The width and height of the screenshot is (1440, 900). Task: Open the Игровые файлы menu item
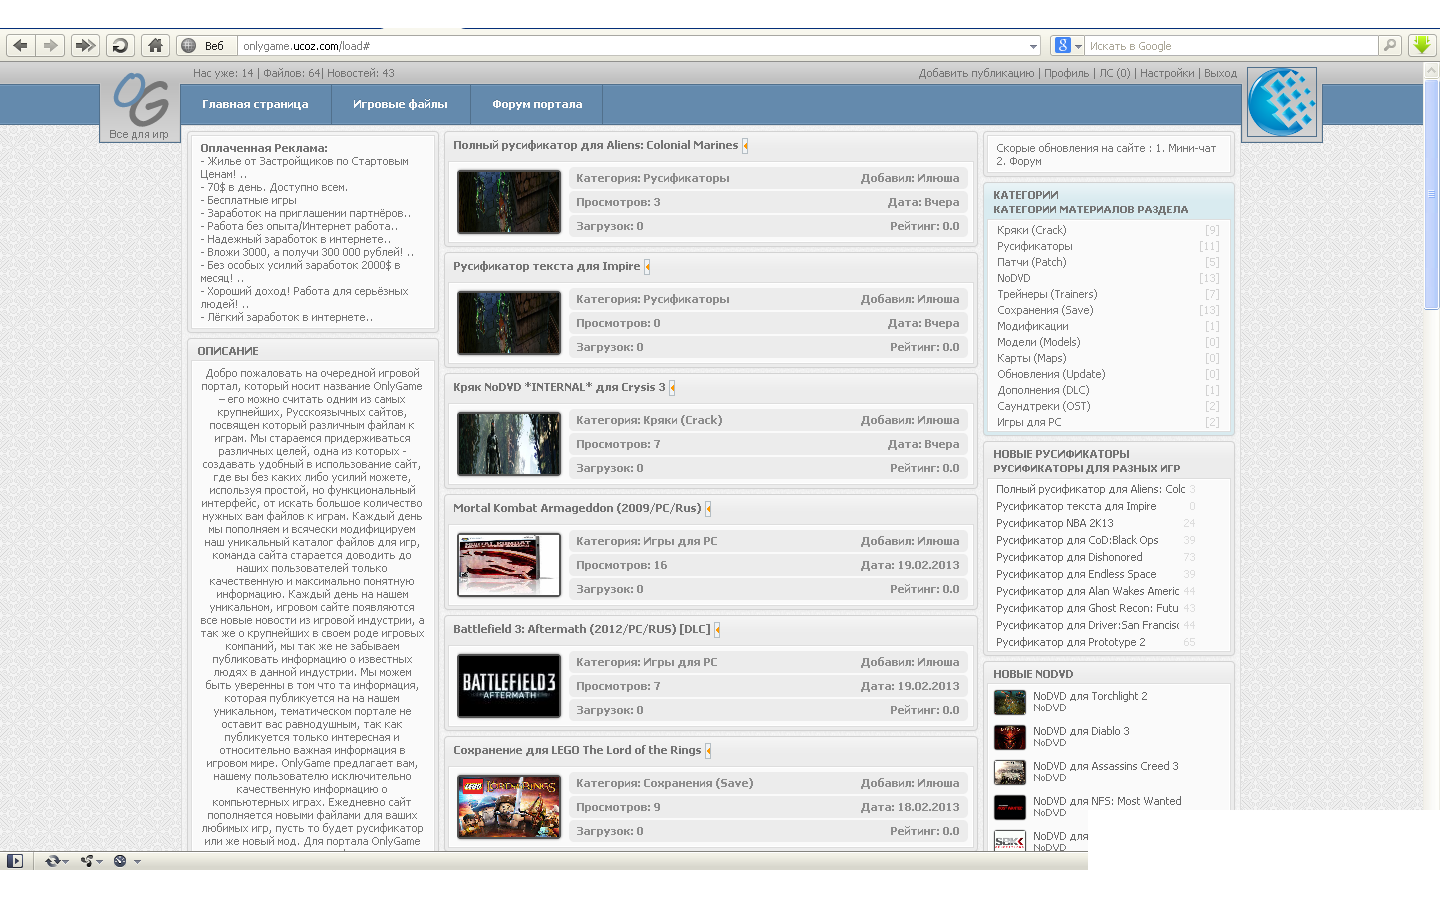click(400, 104)
